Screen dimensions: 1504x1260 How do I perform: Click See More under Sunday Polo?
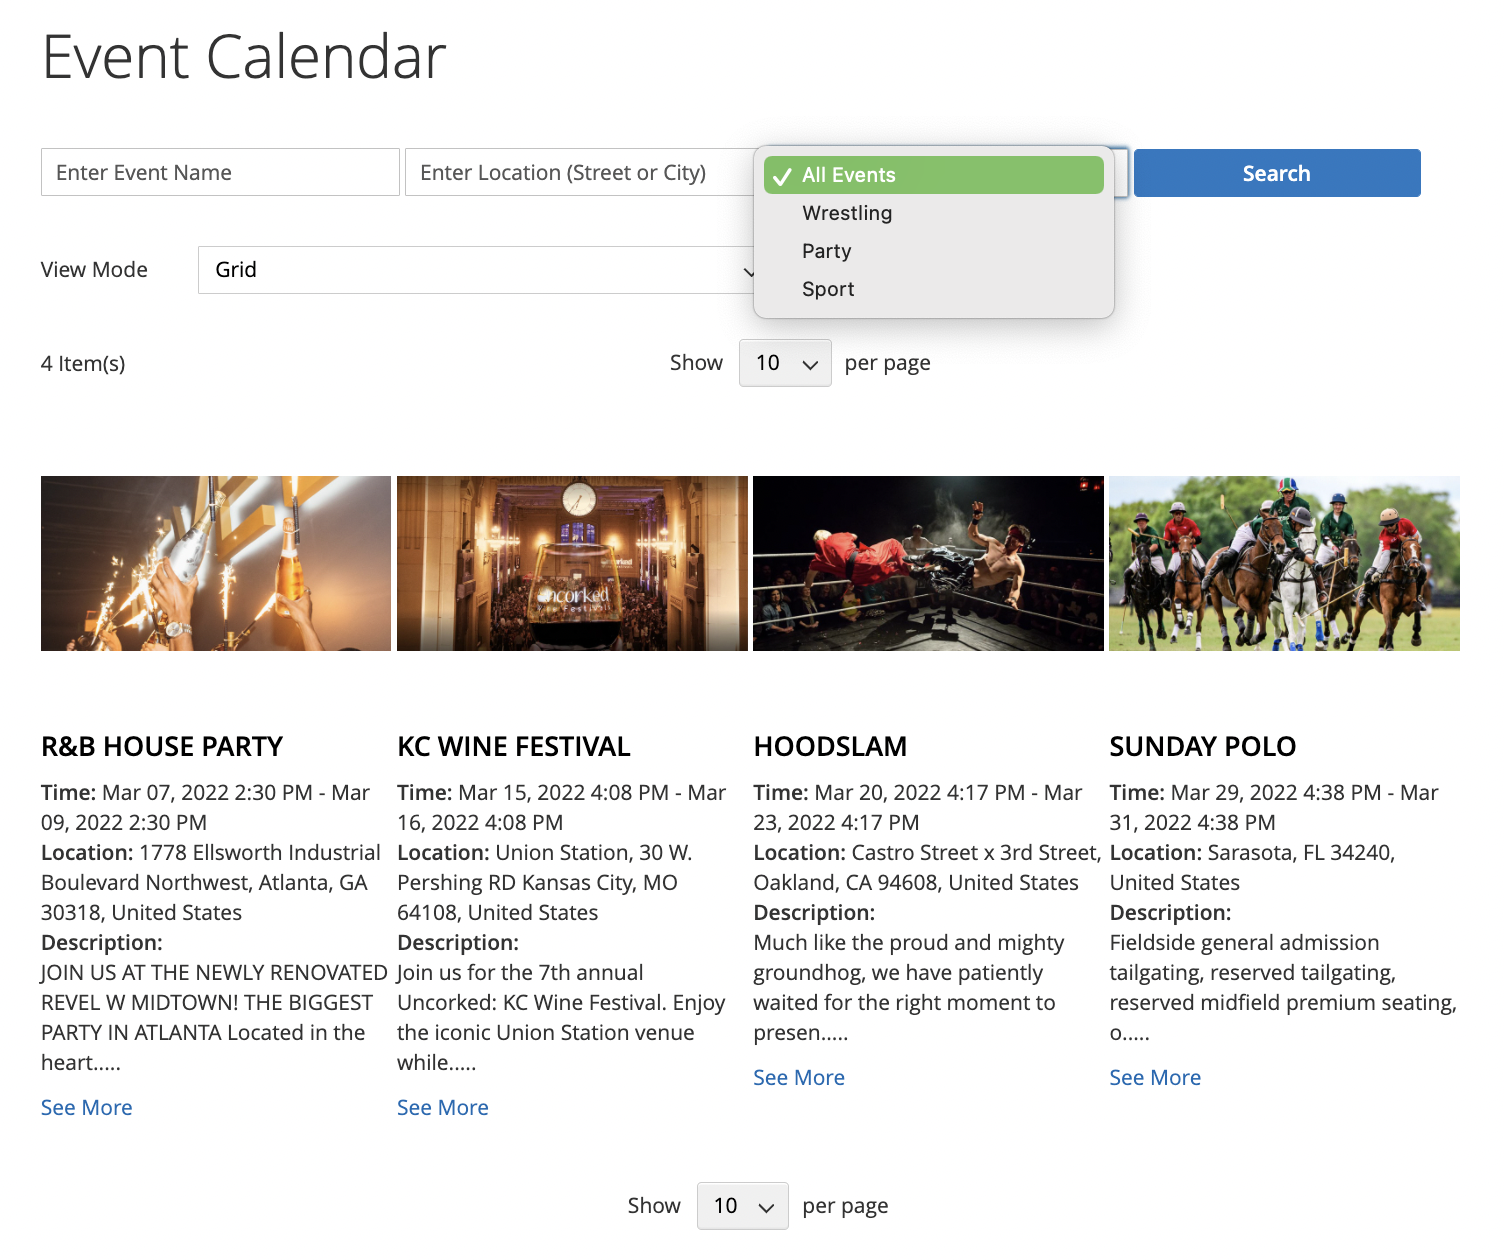pyautogui.click(x=1155, y=1077)
